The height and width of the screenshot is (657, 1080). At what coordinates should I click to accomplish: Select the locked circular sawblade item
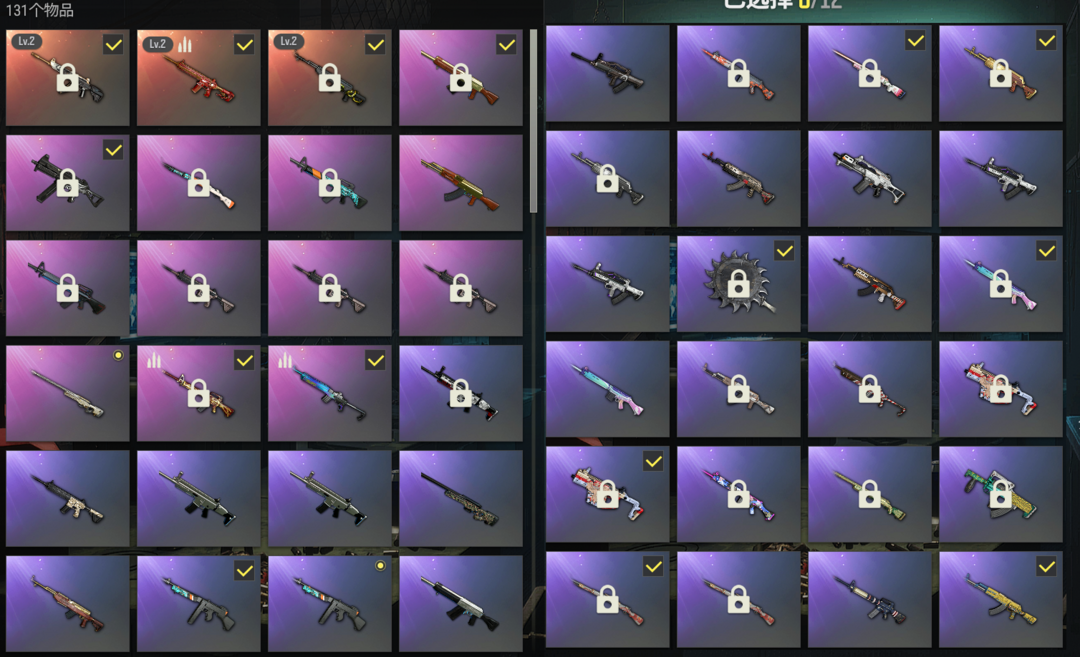[738, 284]
